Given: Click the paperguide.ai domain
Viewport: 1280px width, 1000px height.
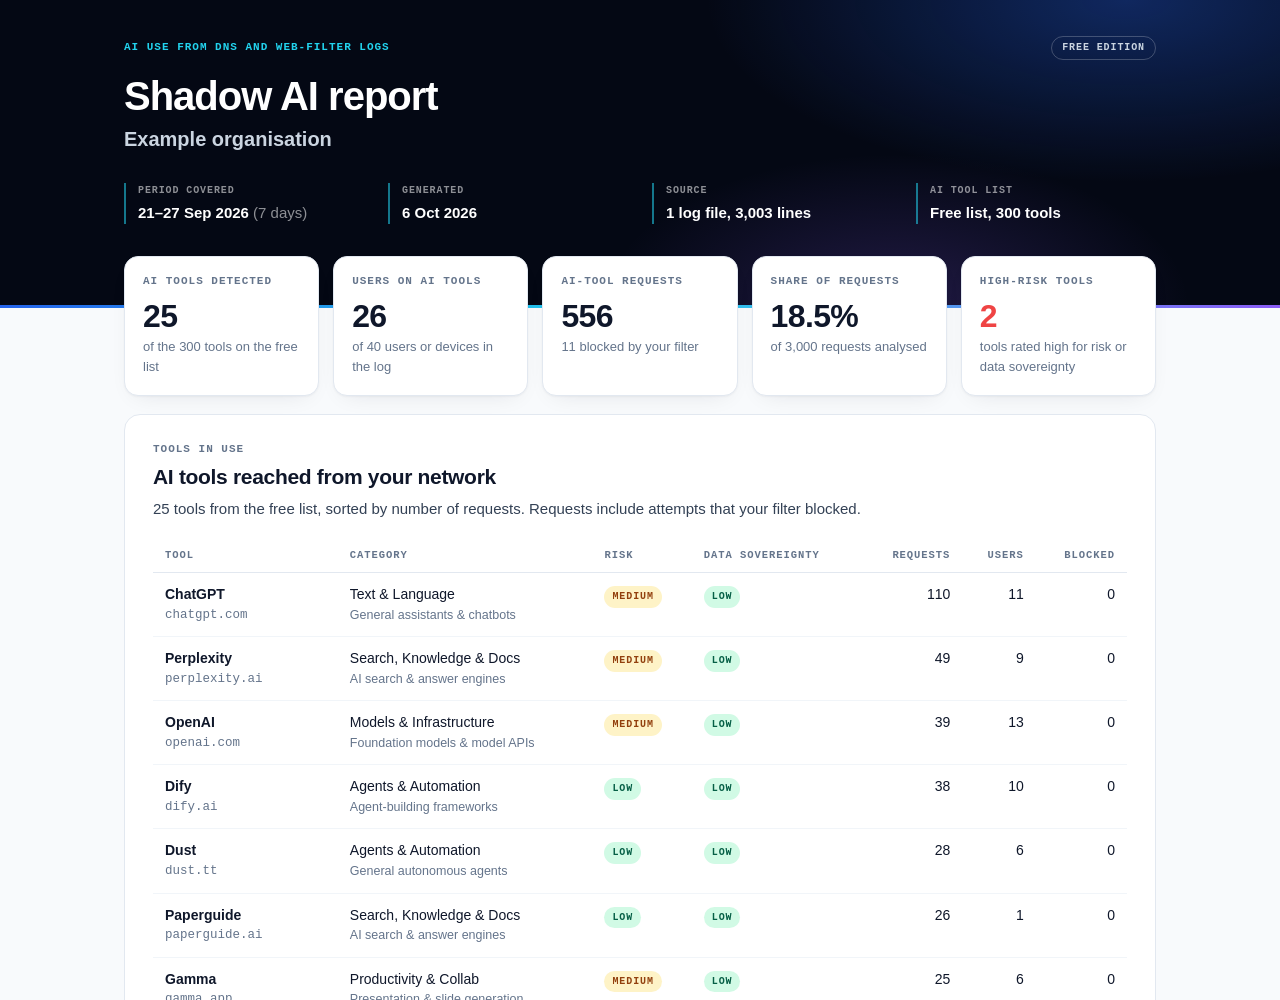Looking at the screenshot, I should pos(213,935).
